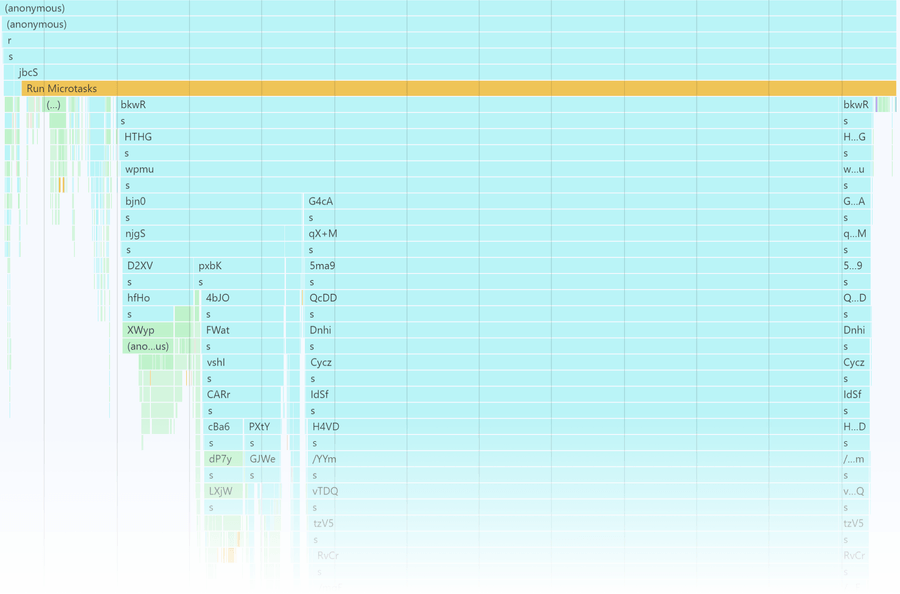
Task: Click the 5ma9 call frame
Action: [573, 266]
